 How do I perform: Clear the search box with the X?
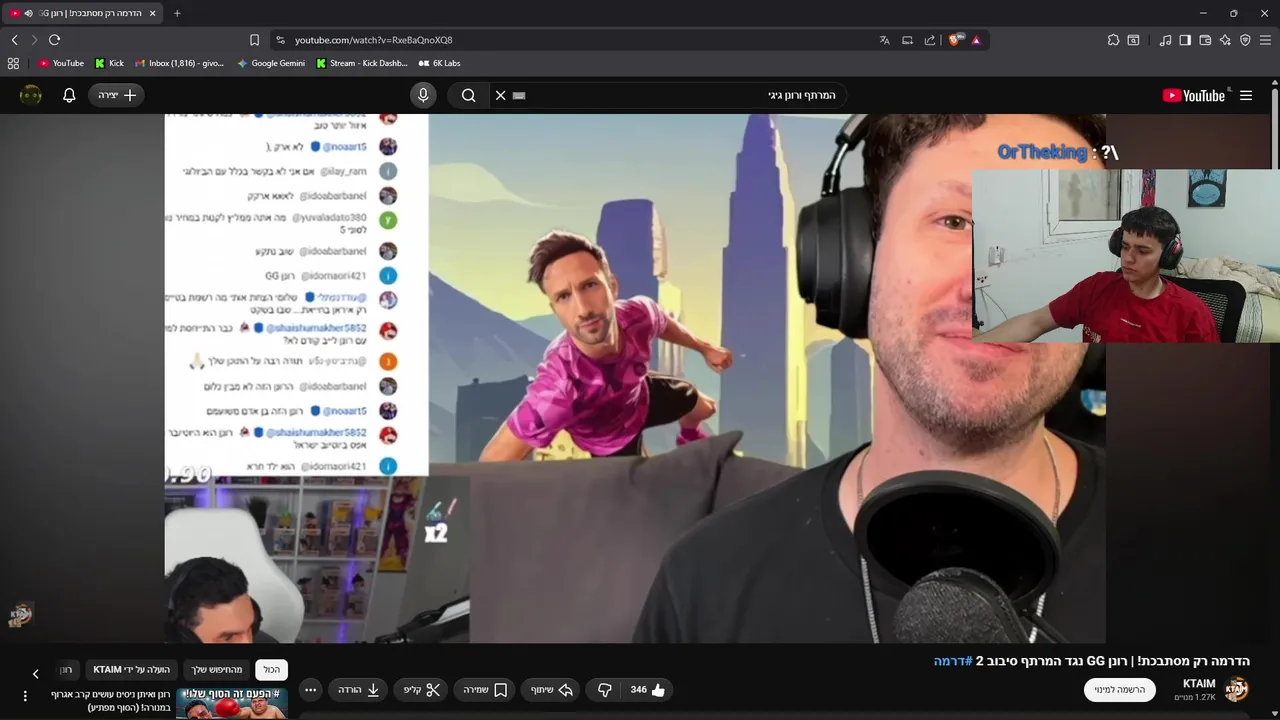pyautogui.click(x=501, y=95)
